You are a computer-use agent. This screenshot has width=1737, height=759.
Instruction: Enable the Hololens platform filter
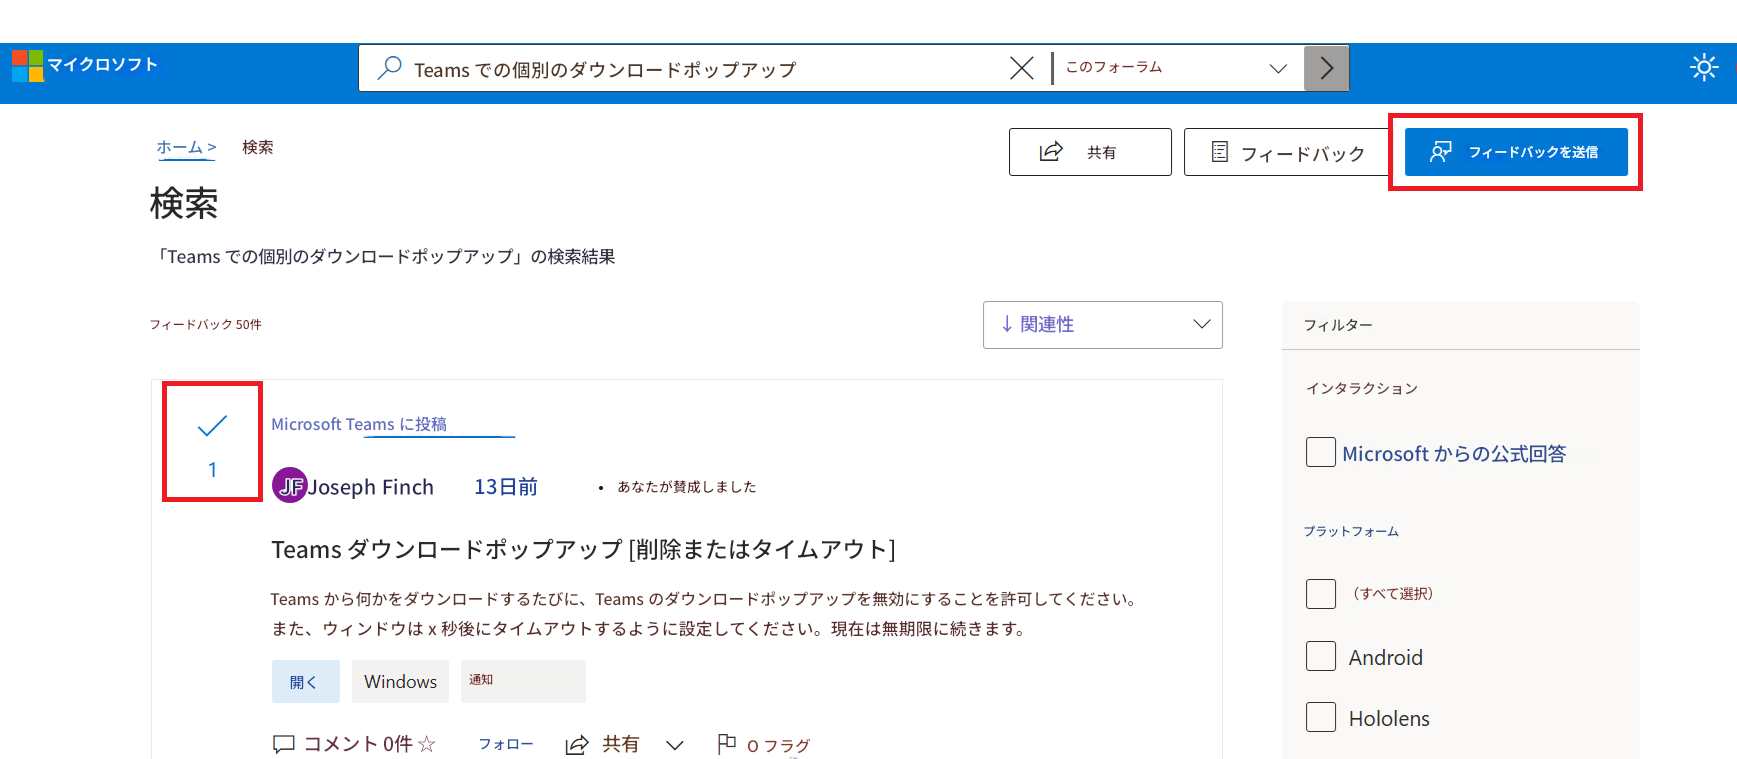pos(1321,717)
